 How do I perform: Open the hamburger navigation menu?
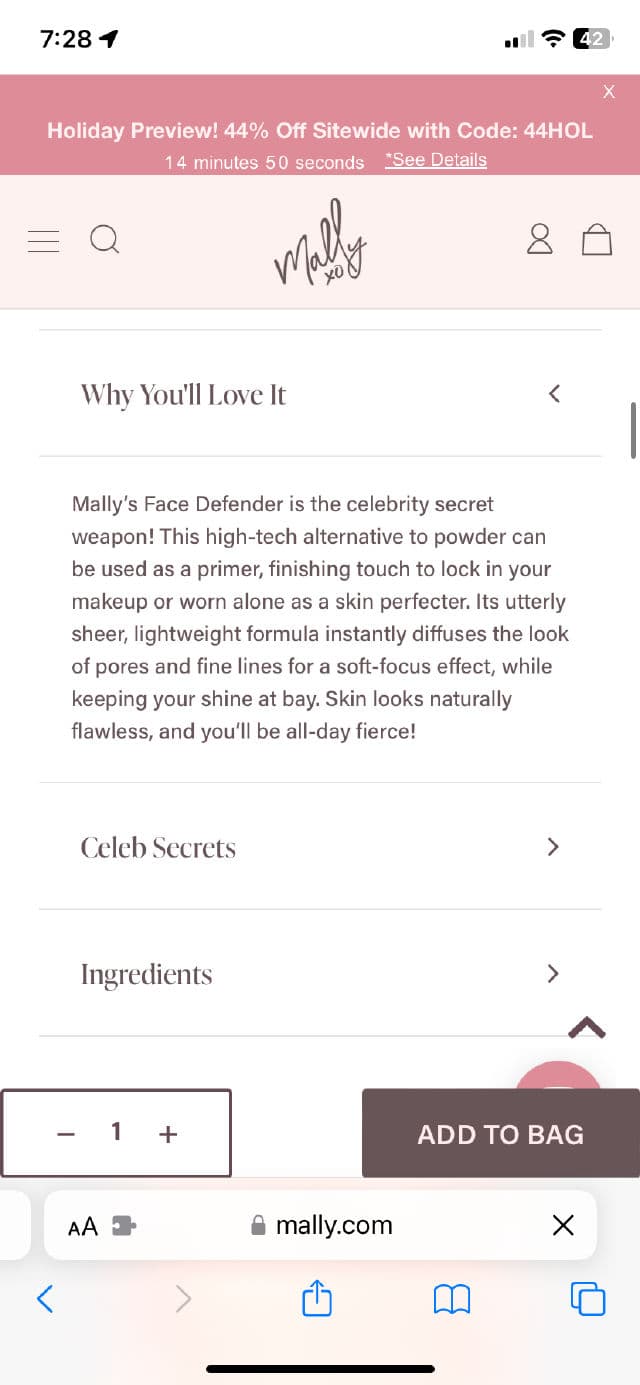click(x=42, y=240)
